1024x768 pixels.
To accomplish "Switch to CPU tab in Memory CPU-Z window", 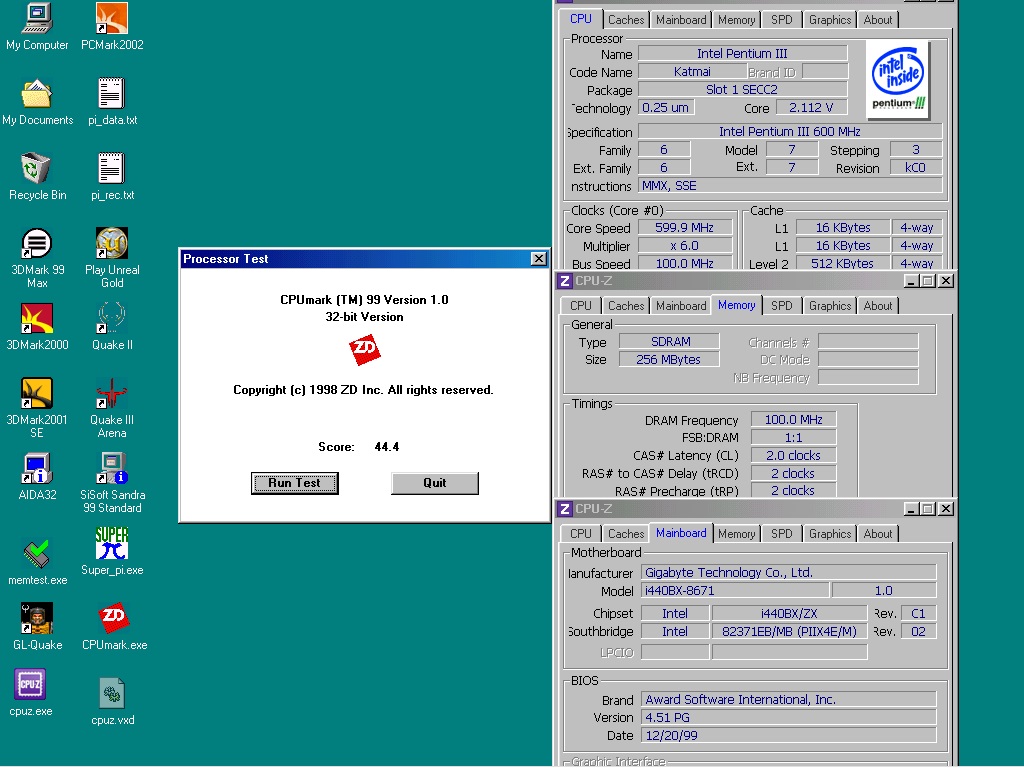I will tap(581, 306).
